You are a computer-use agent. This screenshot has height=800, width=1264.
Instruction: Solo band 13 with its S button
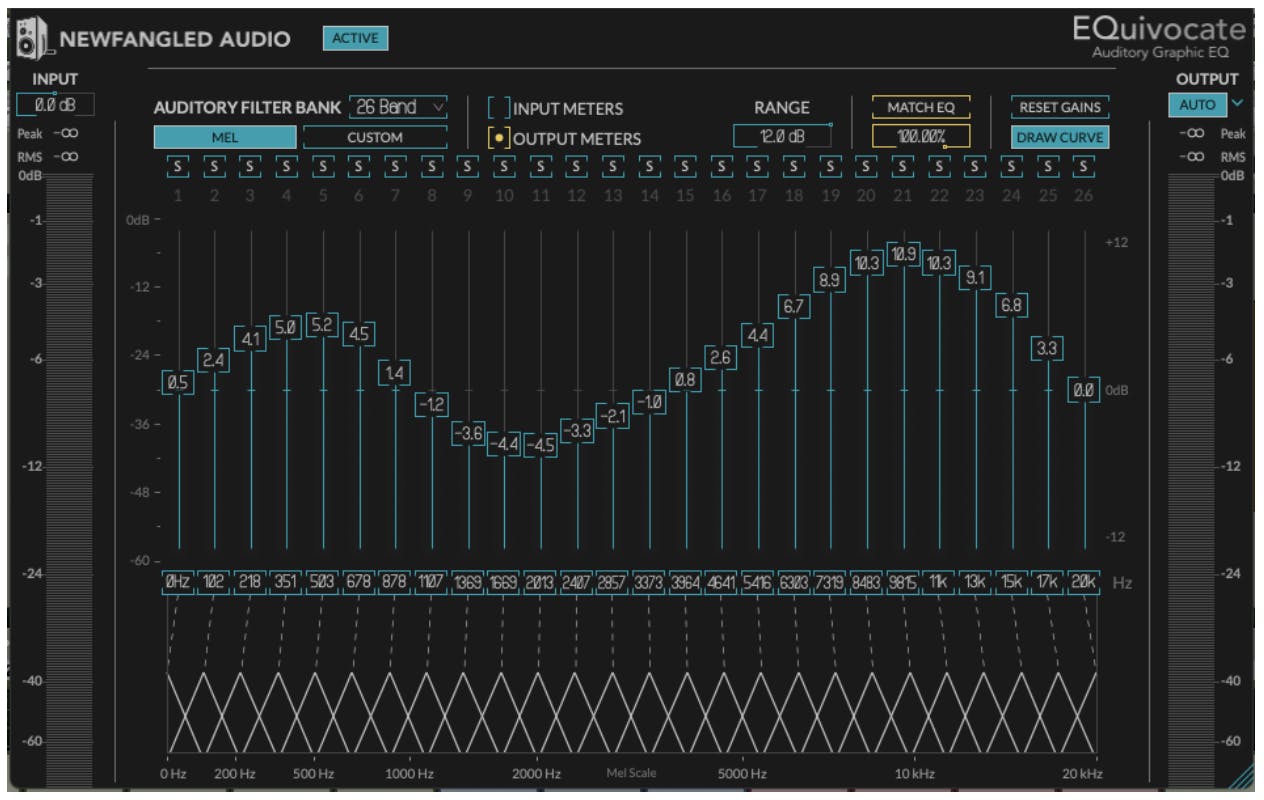coord(613,166)
